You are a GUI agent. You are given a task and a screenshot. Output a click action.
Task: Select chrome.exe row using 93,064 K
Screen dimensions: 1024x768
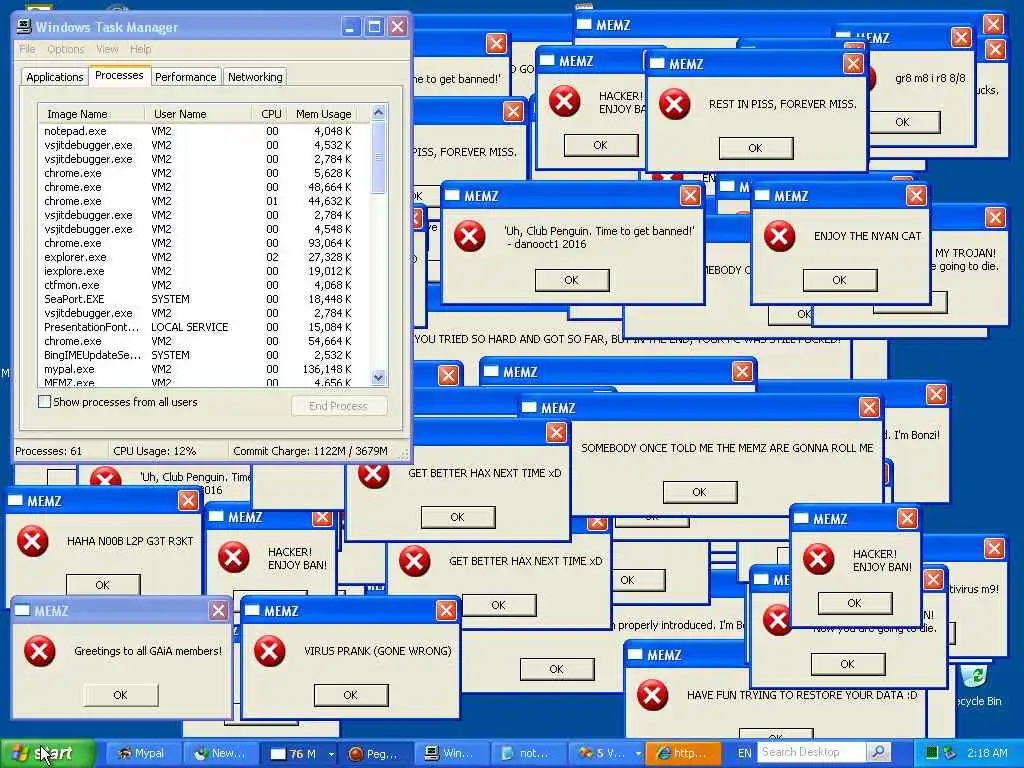click(204, 243)
